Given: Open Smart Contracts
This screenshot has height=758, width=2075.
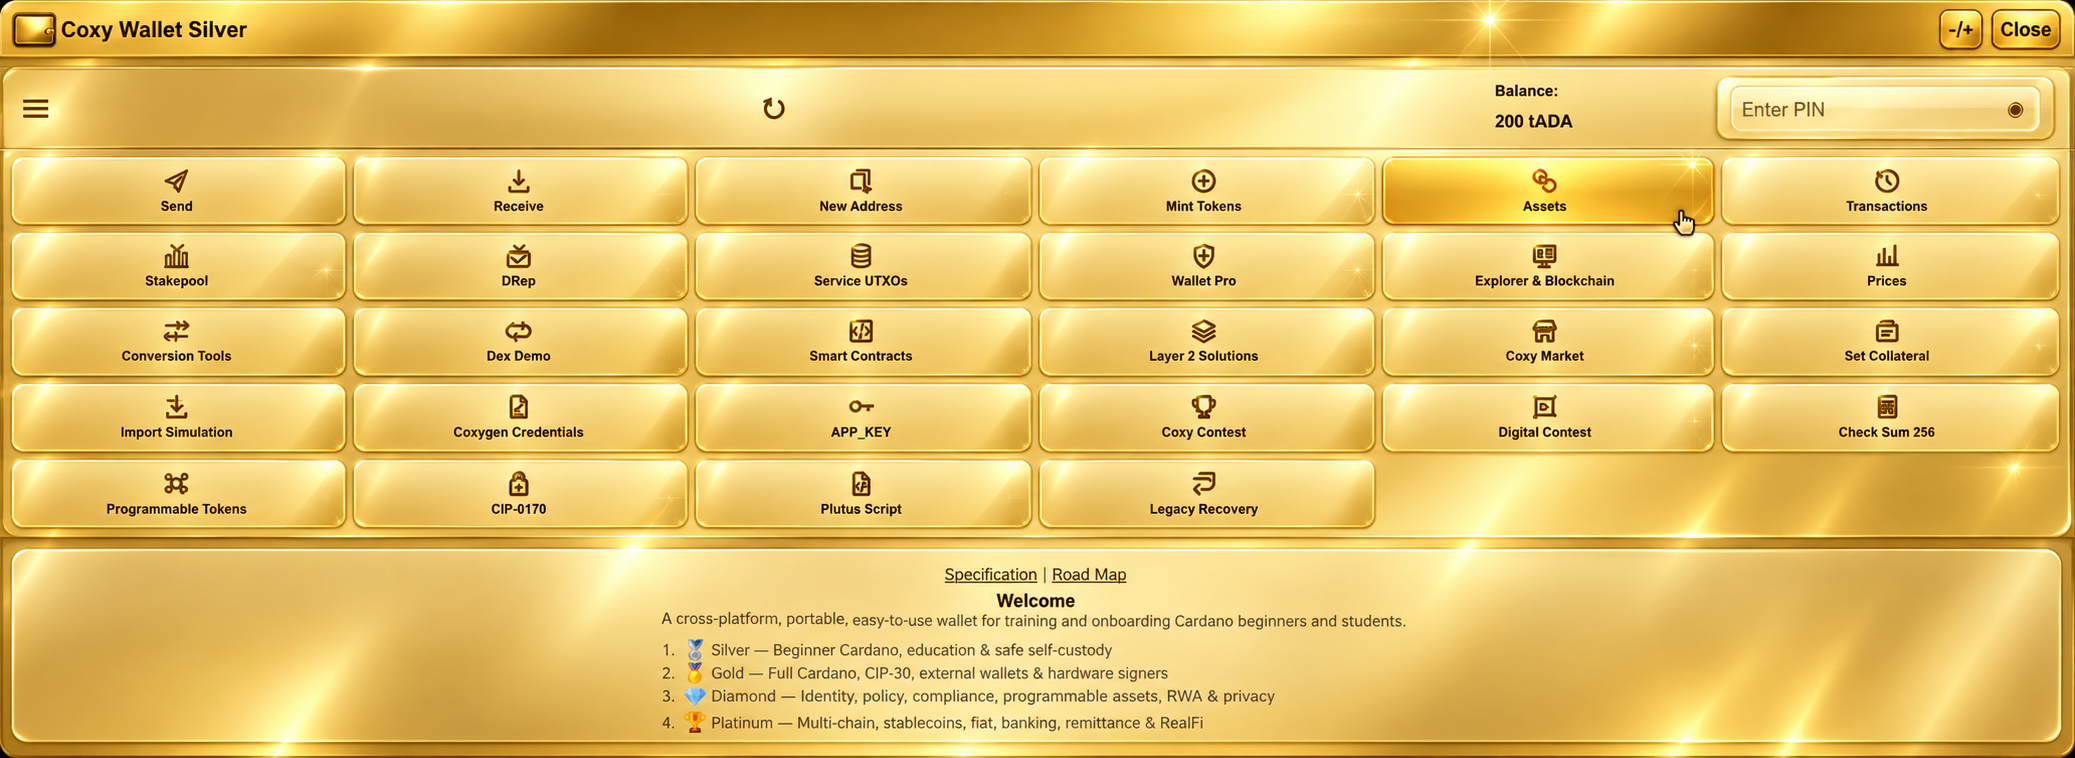Looking at the screenshot, I should click(862, 342).
